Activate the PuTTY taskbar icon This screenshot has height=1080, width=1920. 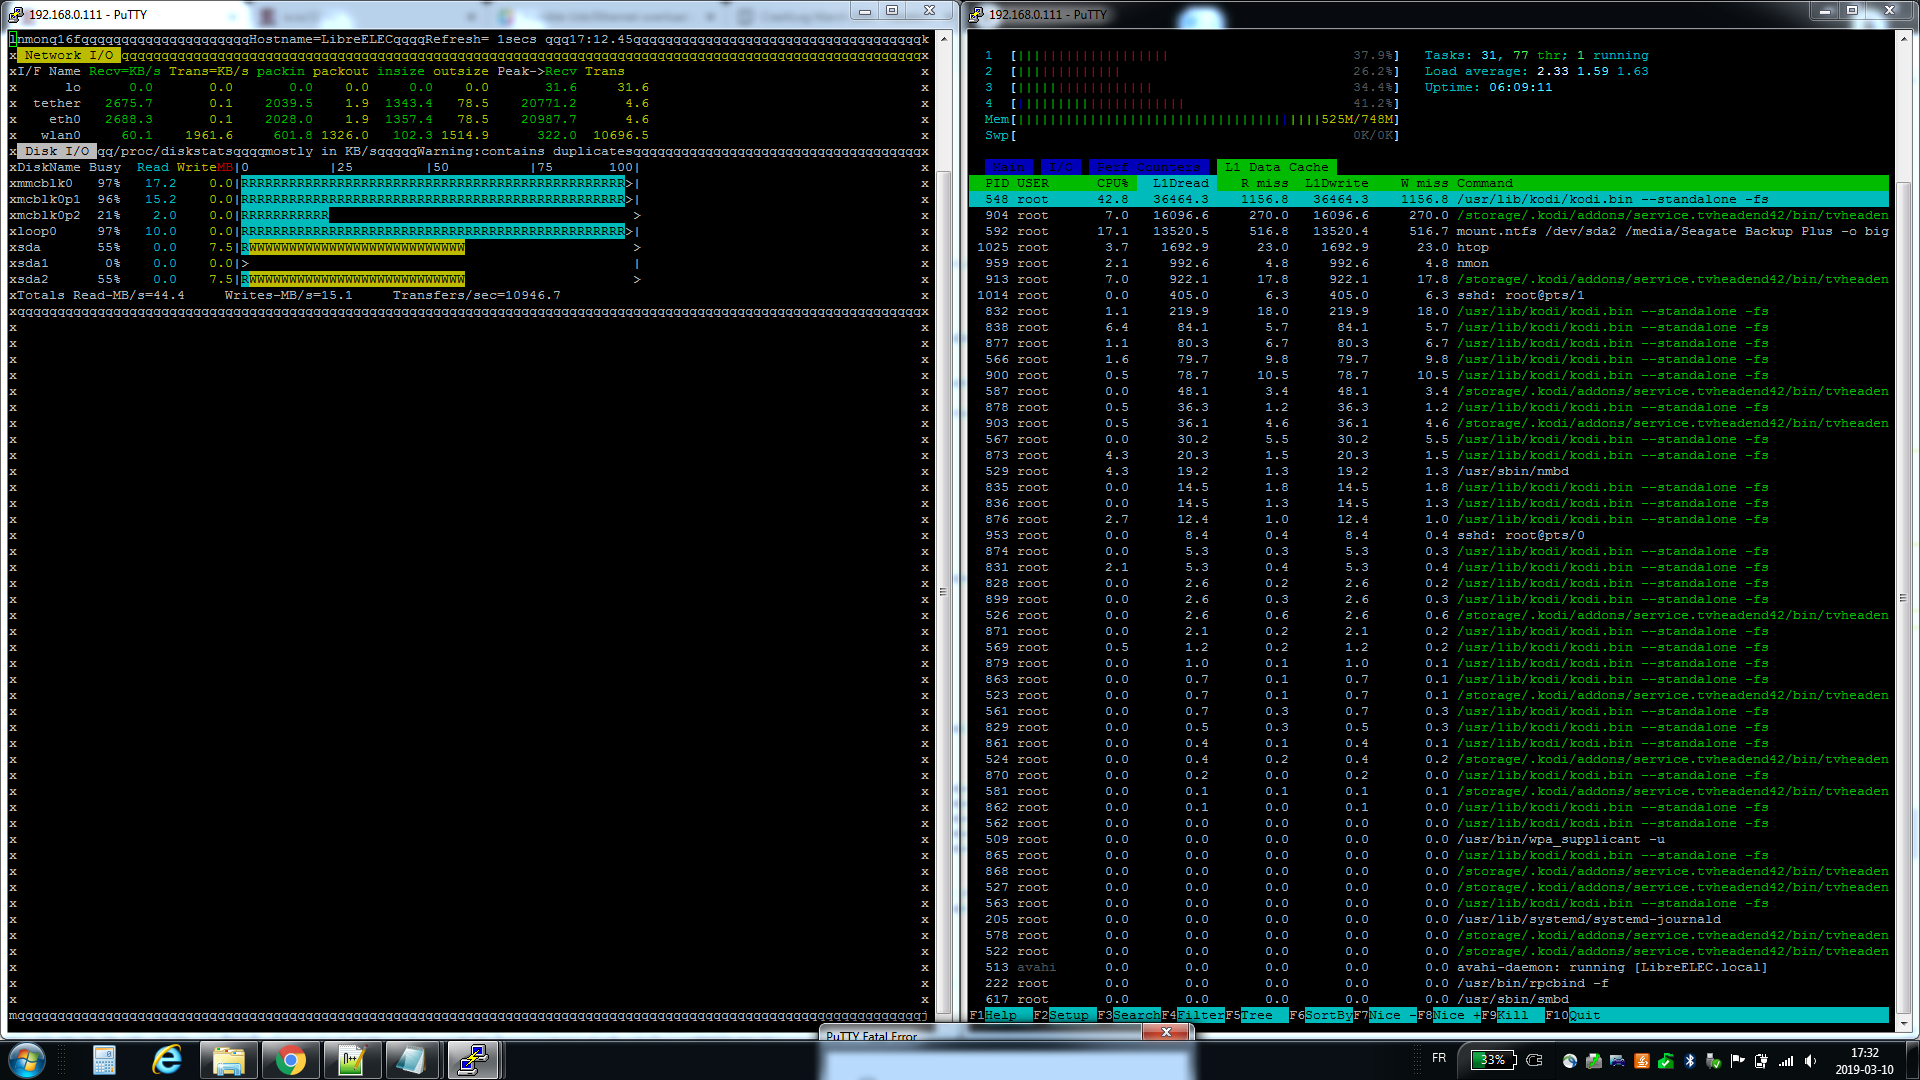472,1060
